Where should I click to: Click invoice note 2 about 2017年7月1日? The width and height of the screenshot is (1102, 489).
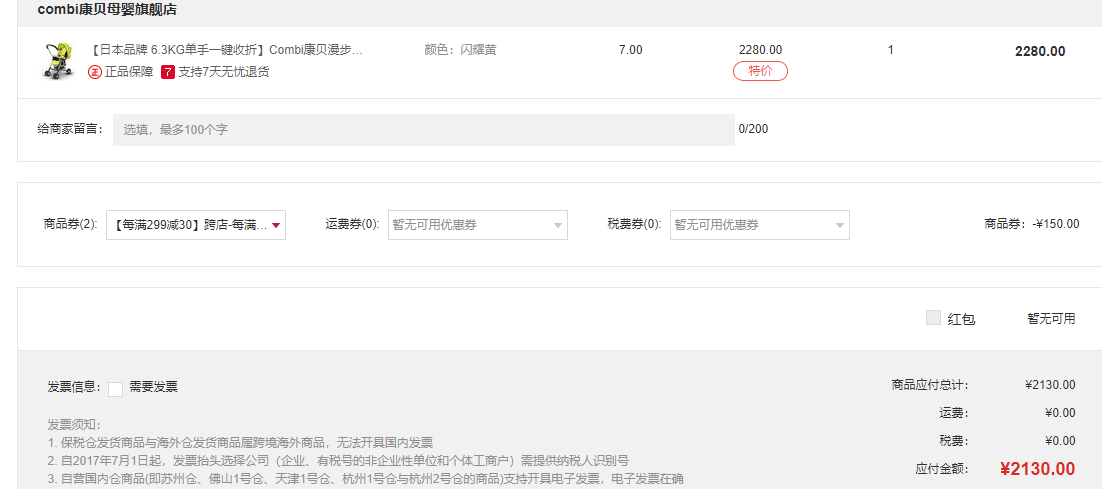tap(338, 461)
